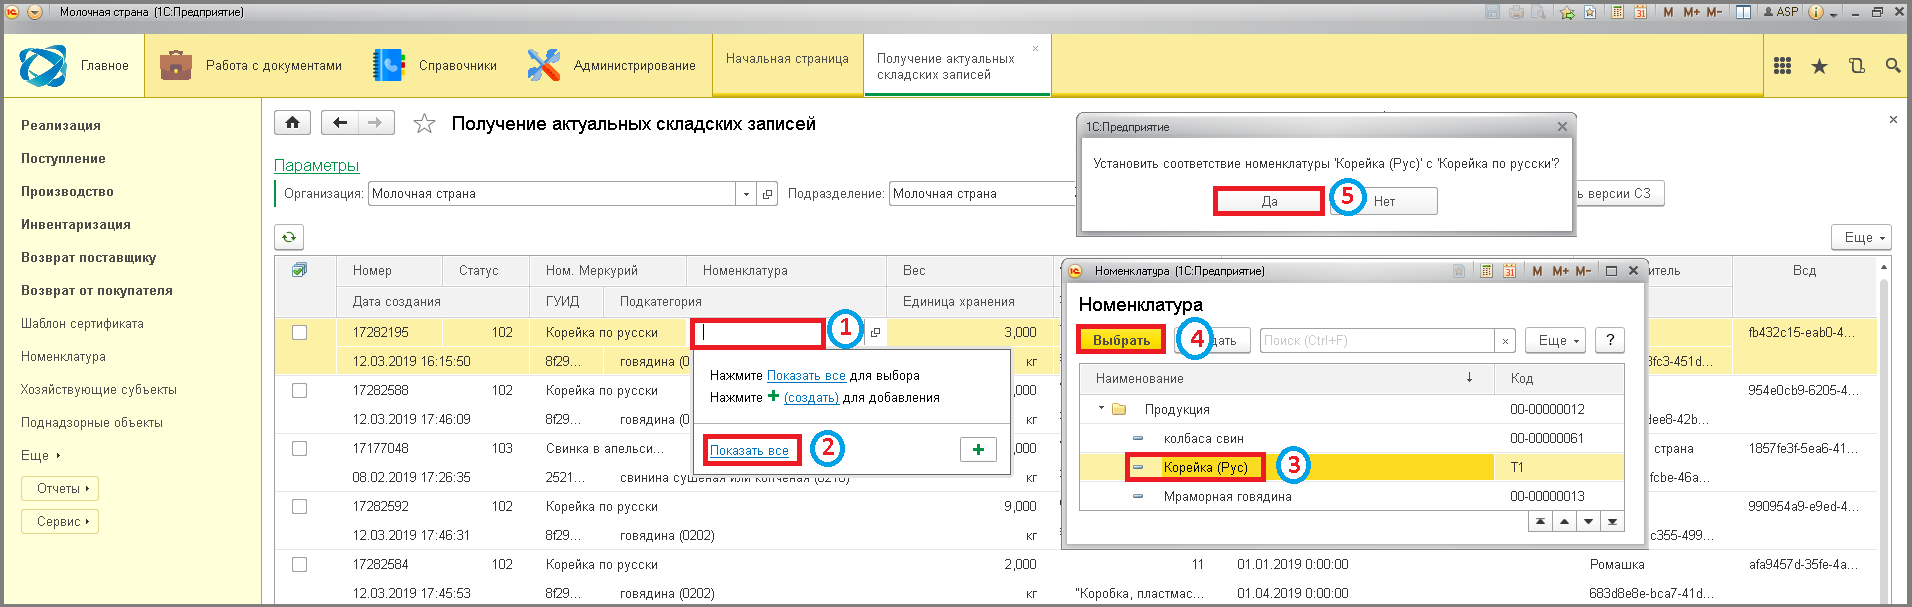Click the Home page icon button
The image size is (1912, 607).
(x=292, y=123)
